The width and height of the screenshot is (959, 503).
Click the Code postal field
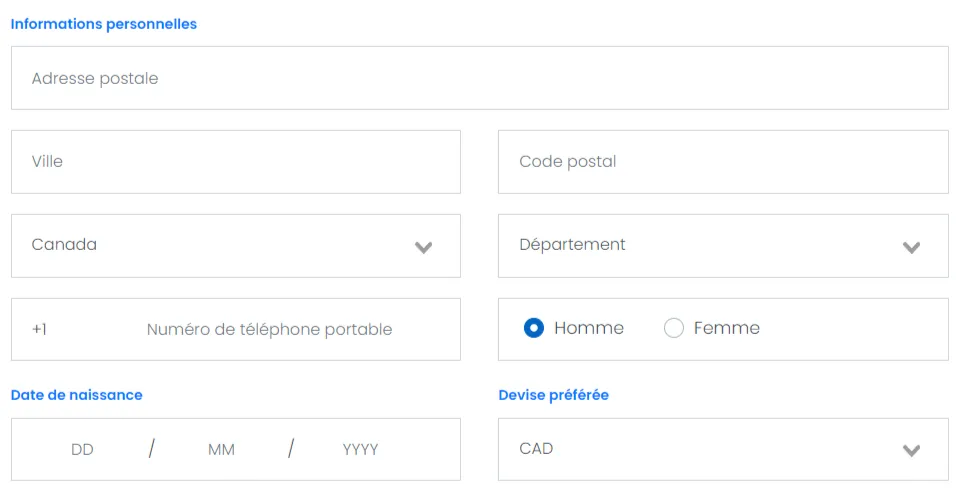[x=722, y=162]
